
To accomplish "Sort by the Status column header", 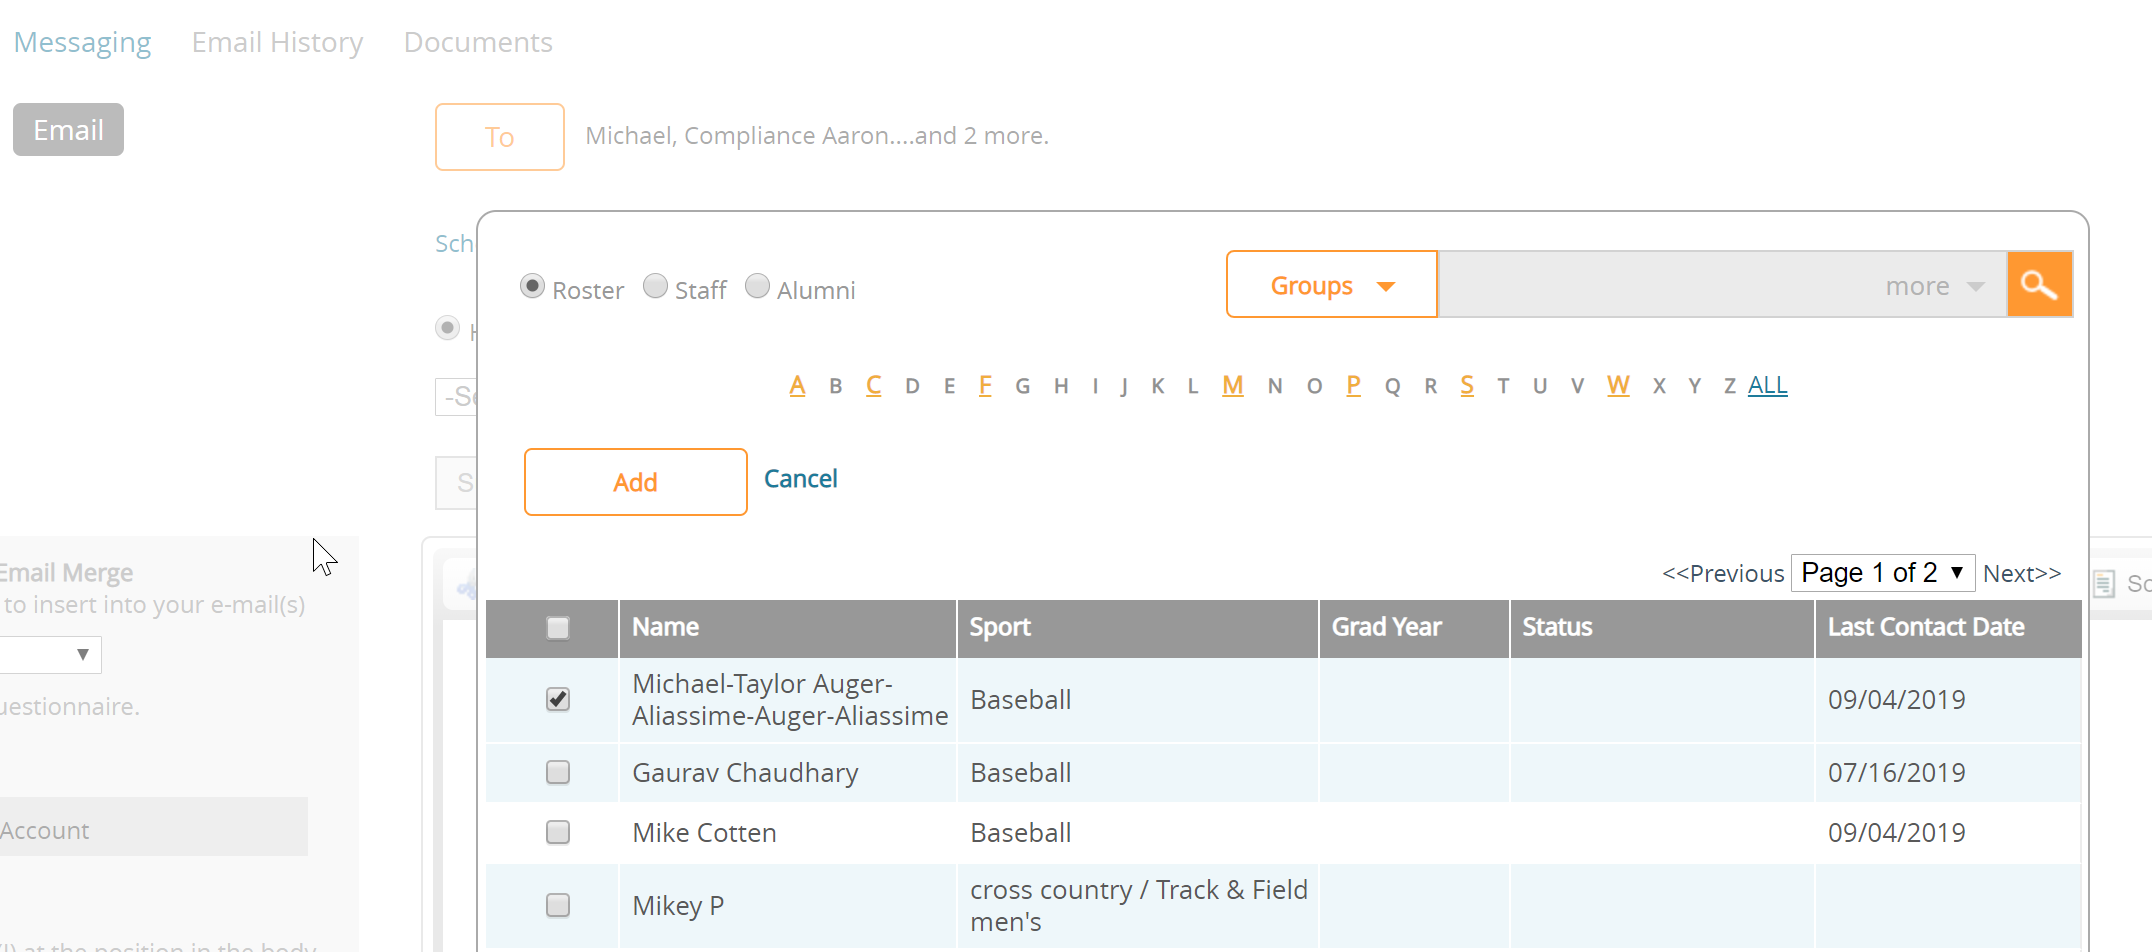I will [1557, 627].
